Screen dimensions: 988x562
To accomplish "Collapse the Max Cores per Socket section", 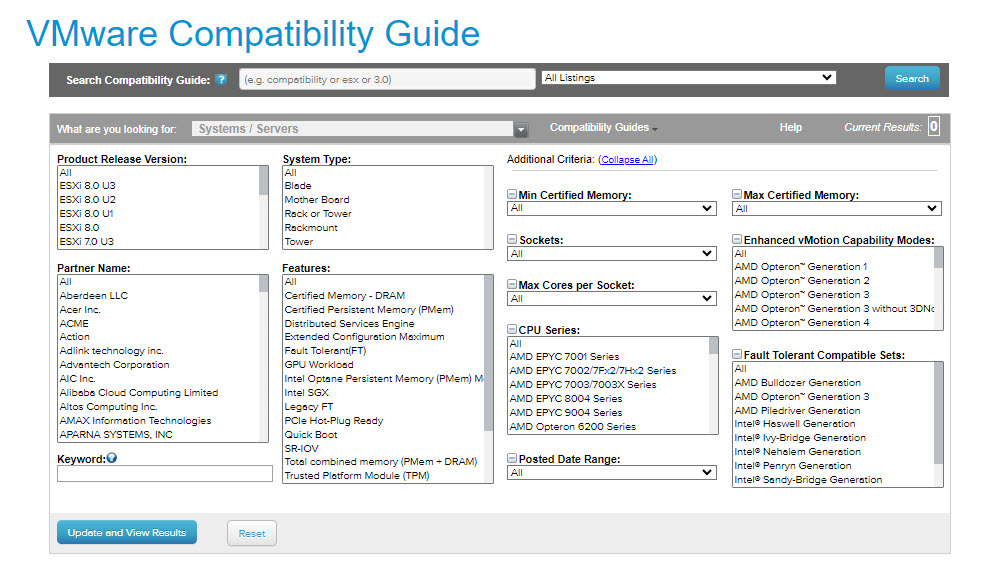I will [512, 284].
